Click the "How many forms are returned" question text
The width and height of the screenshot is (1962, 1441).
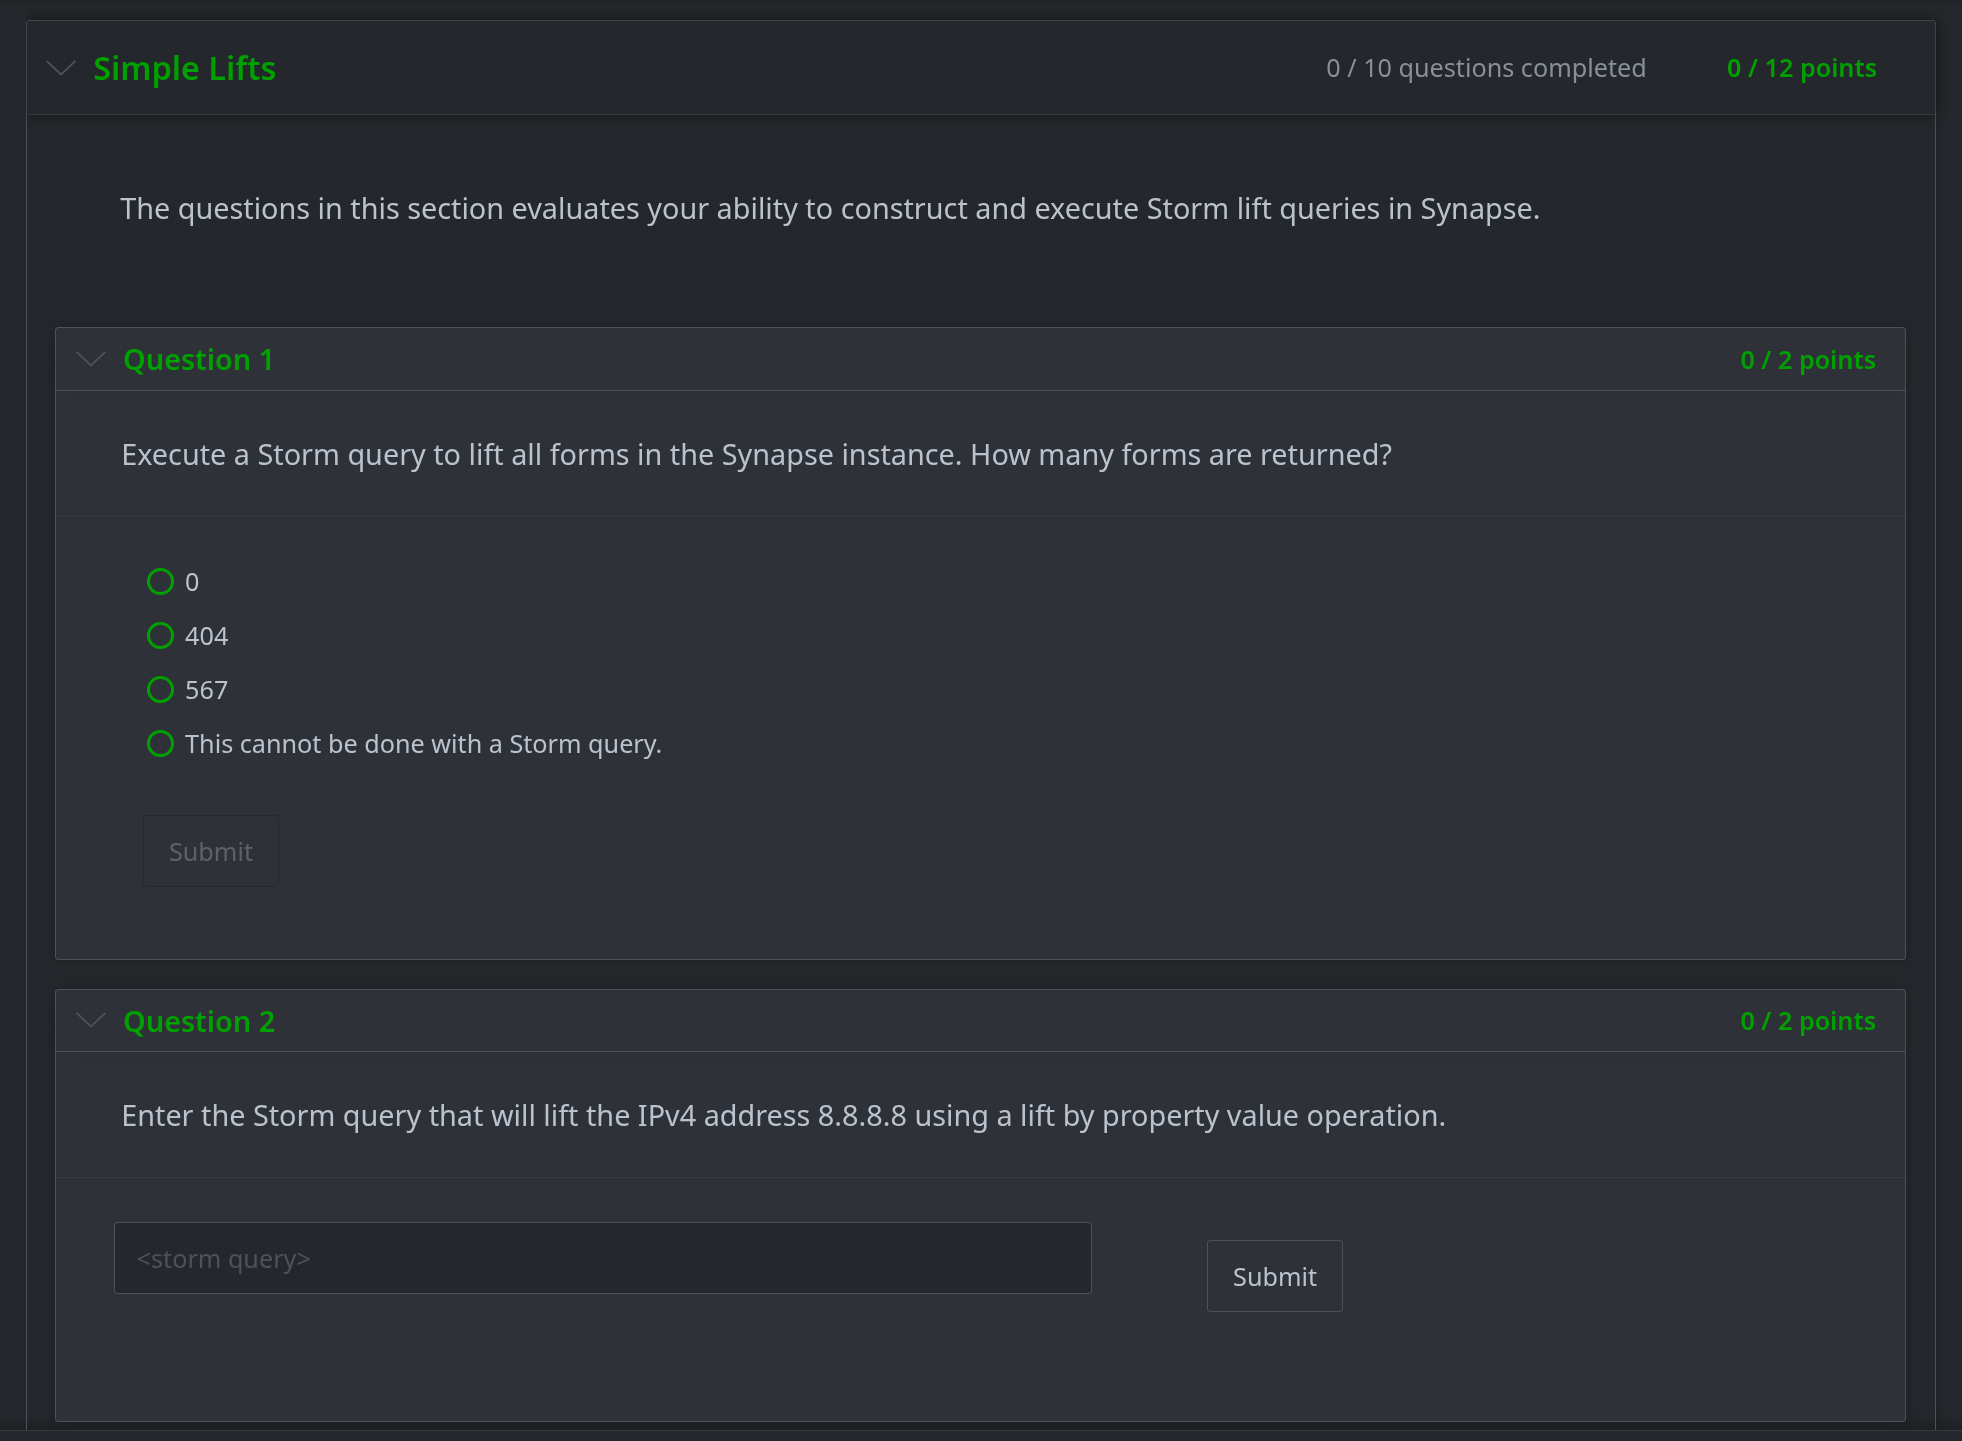[756, 455]
